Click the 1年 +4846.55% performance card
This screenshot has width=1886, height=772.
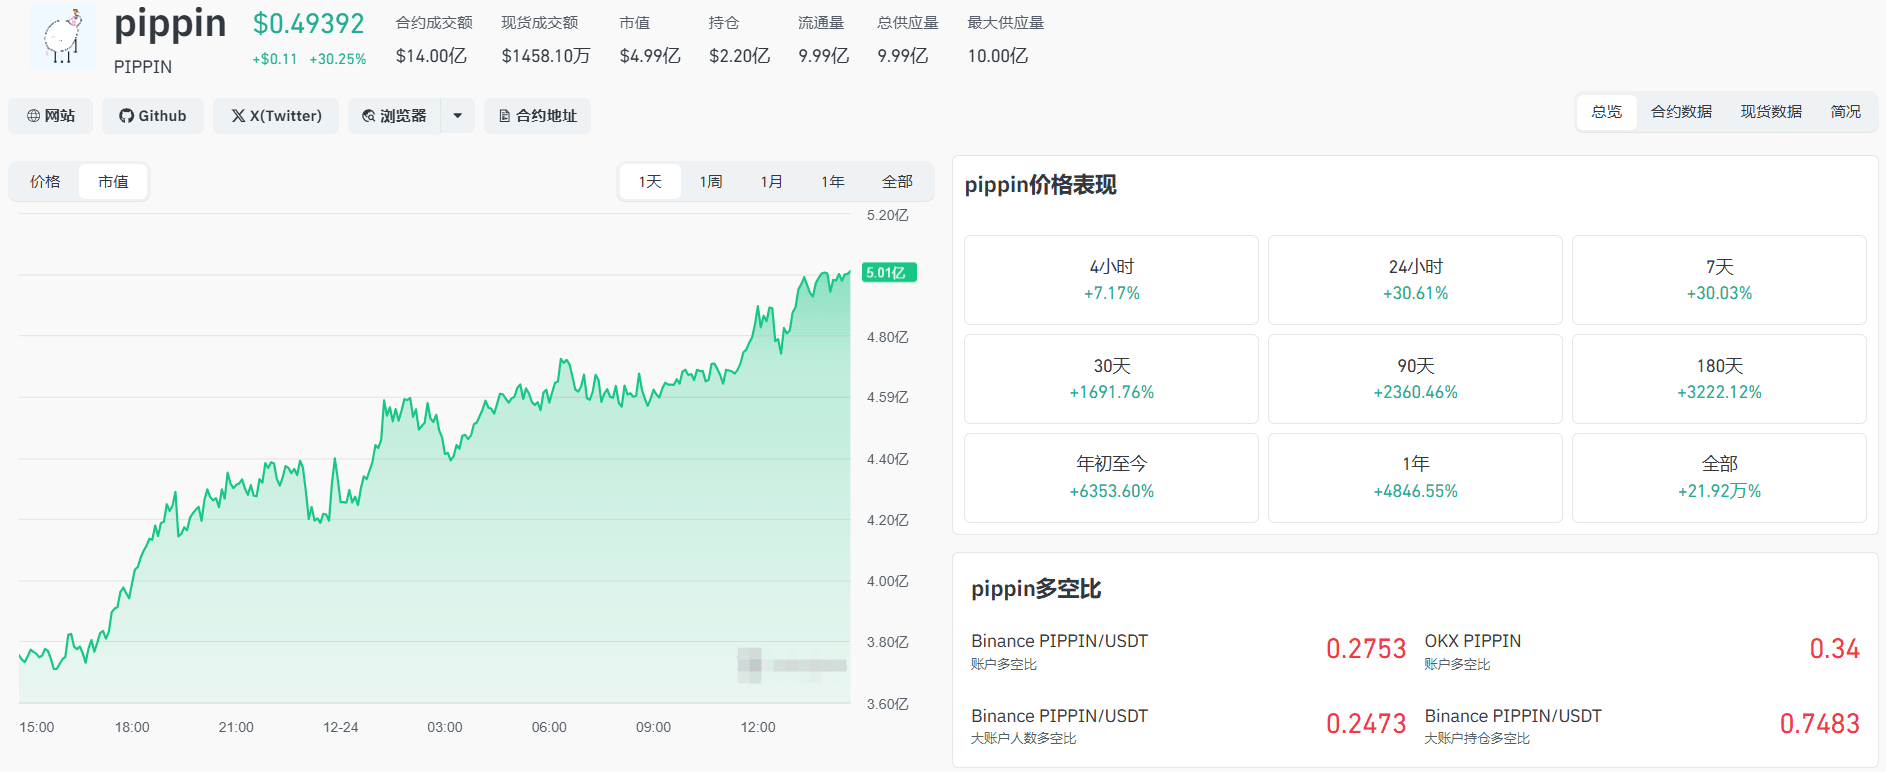(x=1415, y=478)
